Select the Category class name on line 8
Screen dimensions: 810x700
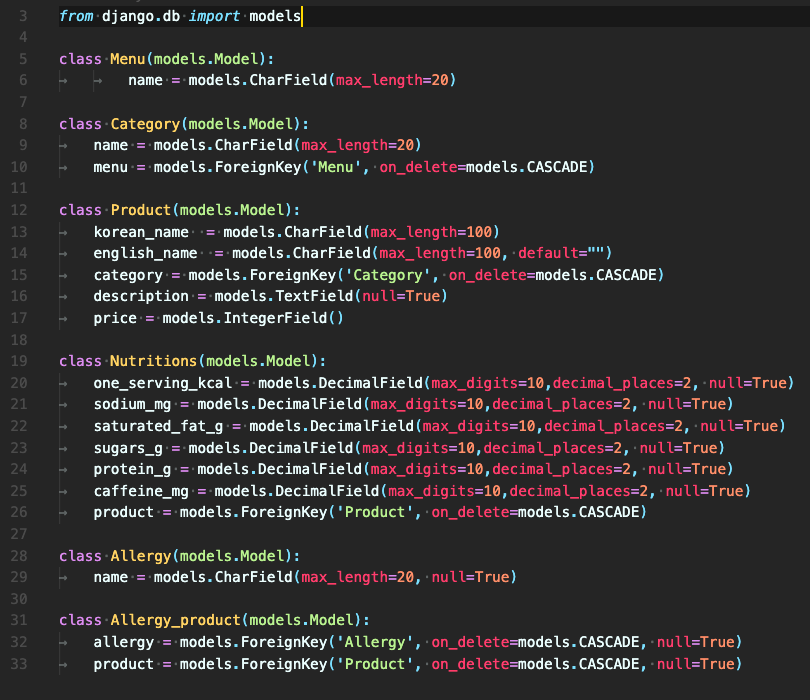coord(145,124)
